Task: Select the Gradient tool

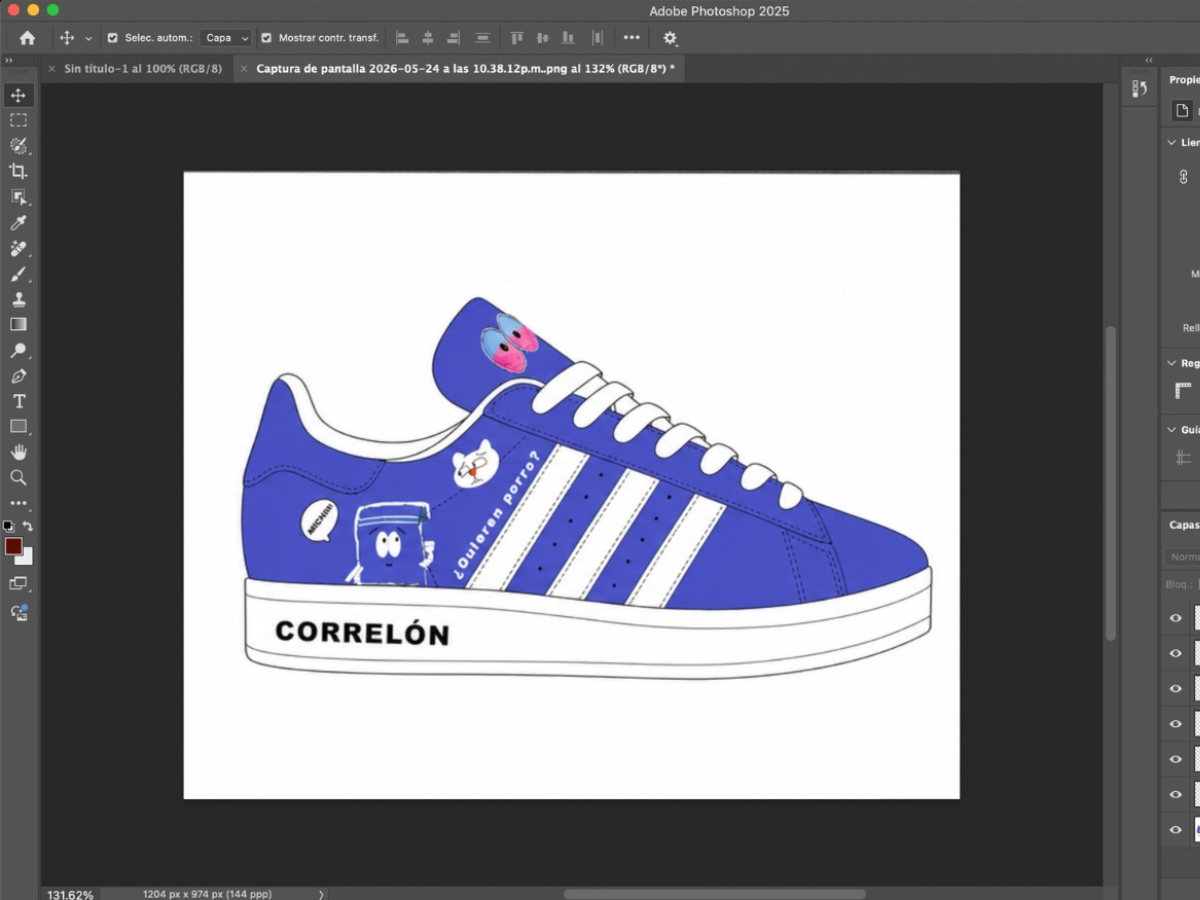Action: (x=18, y=324)
